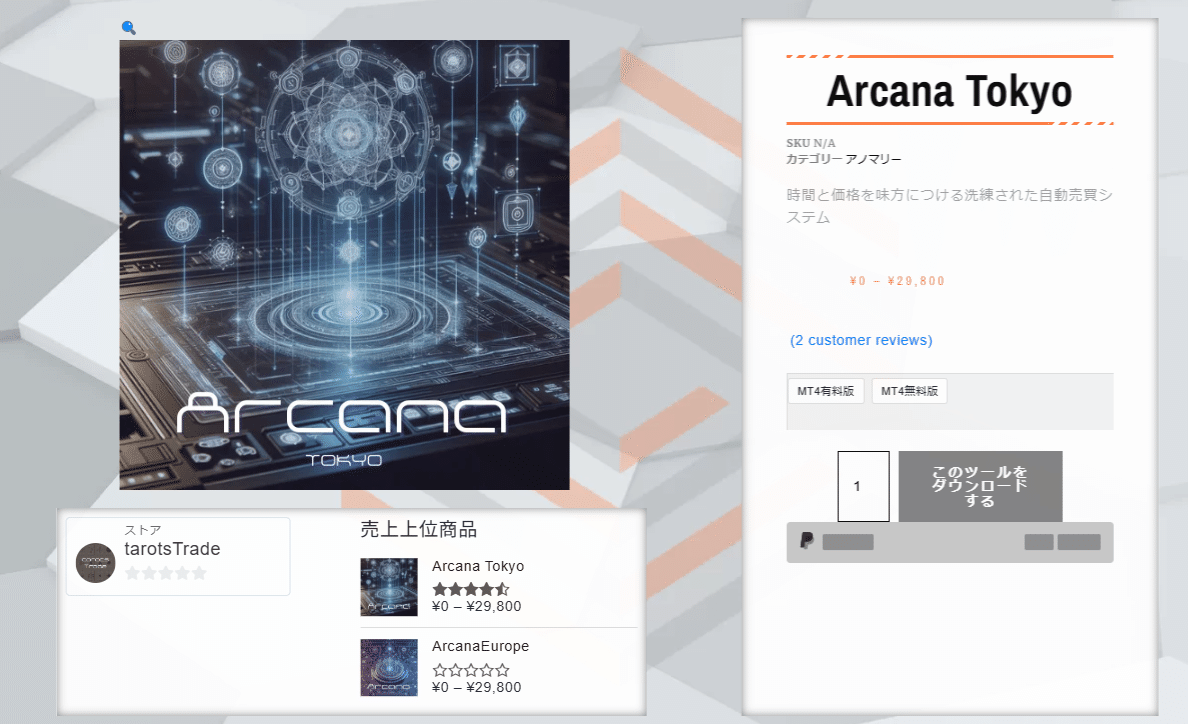Screen dimensions: 1188x724
Task: Select the MT4有料版 variation option
Action: click(826, 391)
